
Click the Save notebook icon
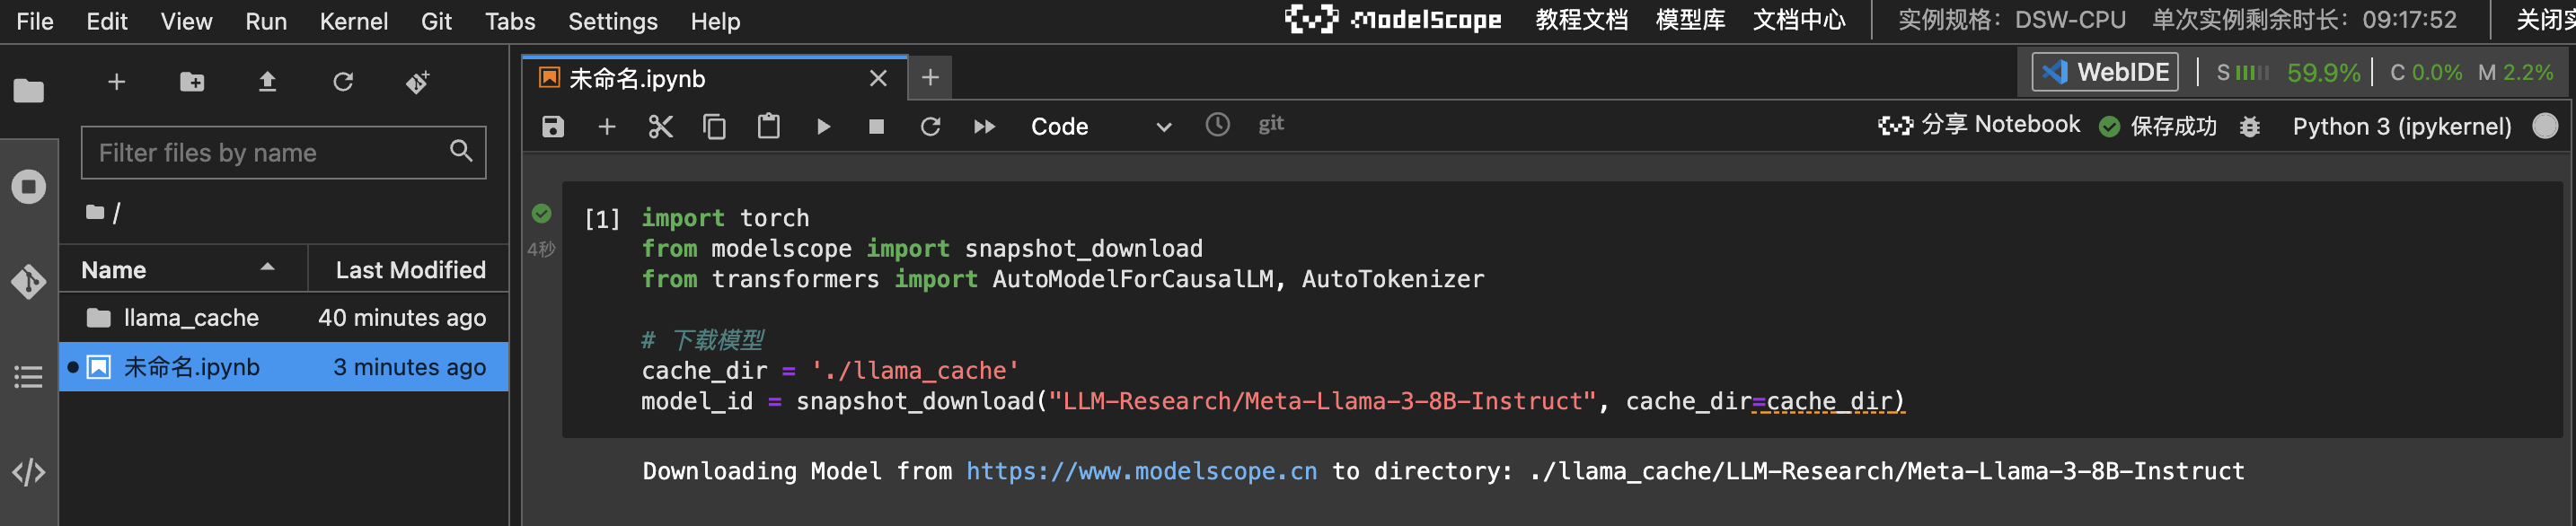553,127
